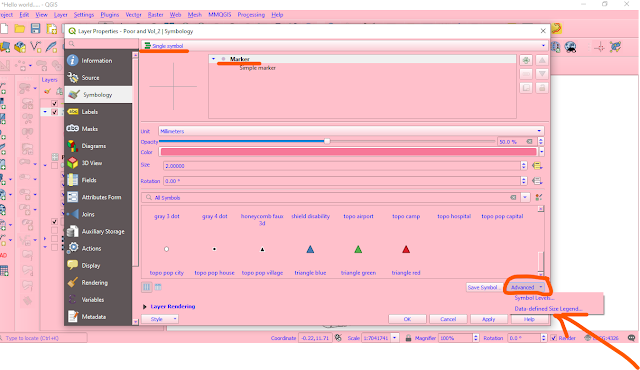The image size is (640, 370).
Task: Open the Vector menu
Action: pyautogui.click(x=133, y=15)
